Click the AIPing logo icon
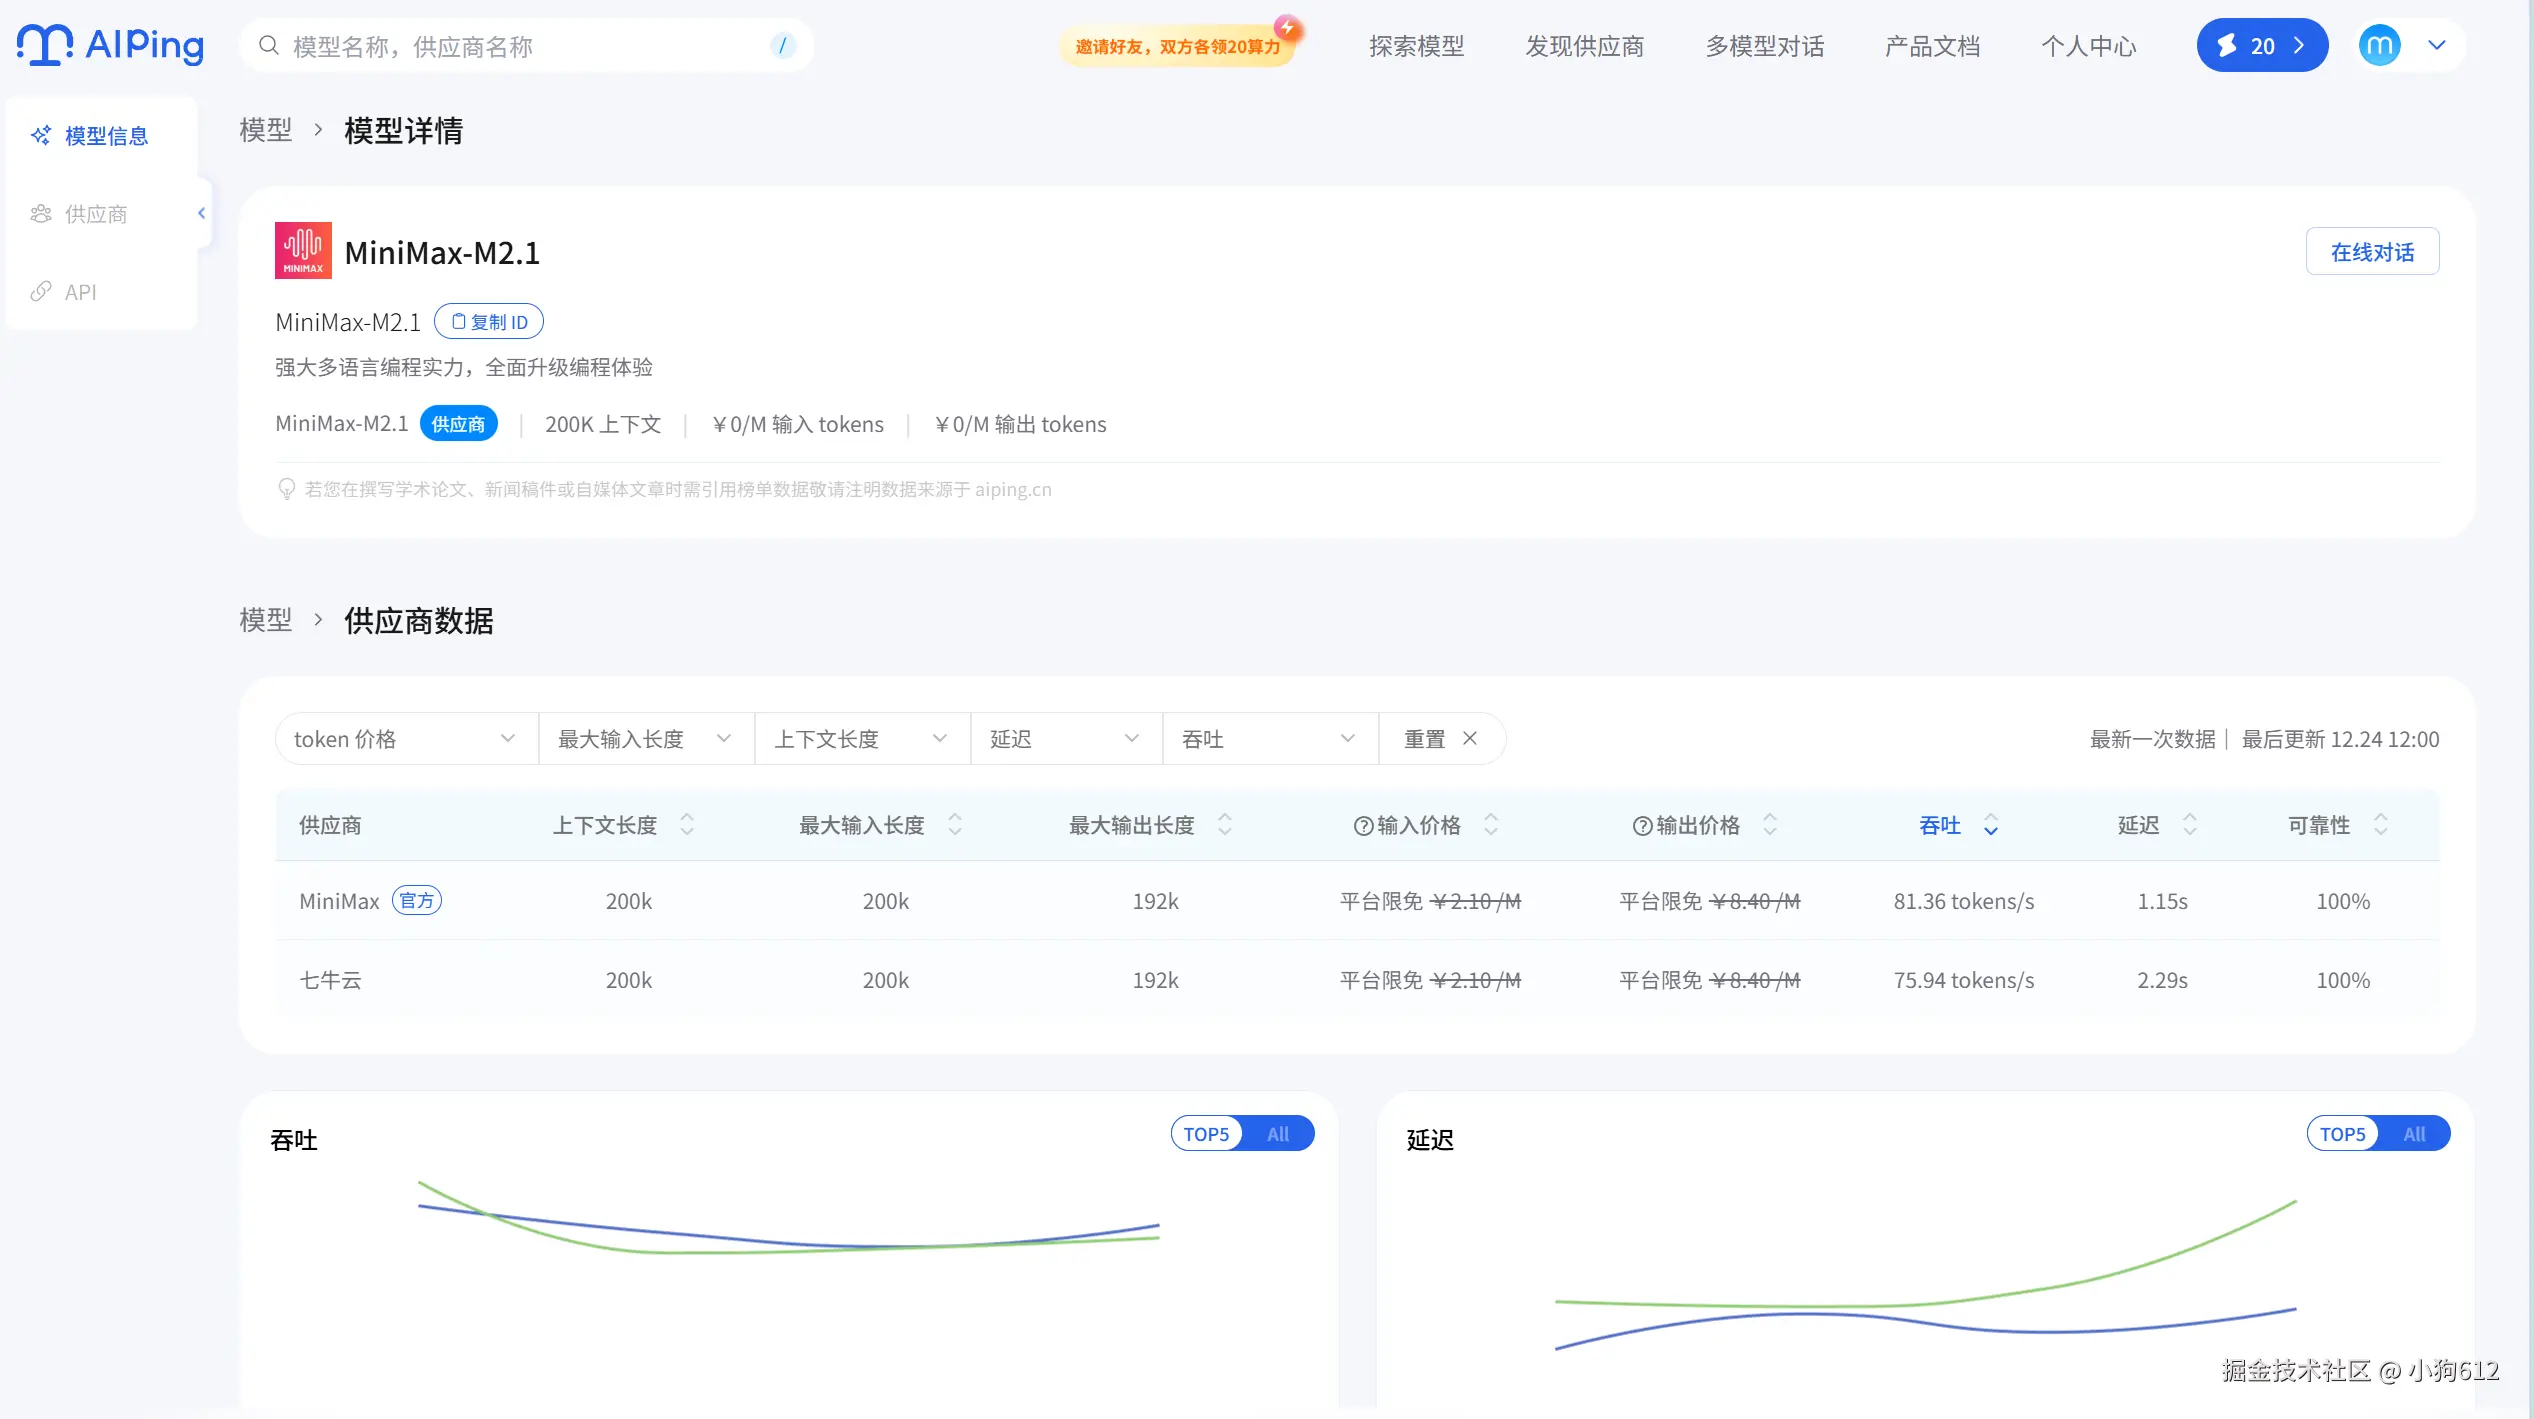The height and width of the screenshot is (1419, 2534). (x=45, y=45)
